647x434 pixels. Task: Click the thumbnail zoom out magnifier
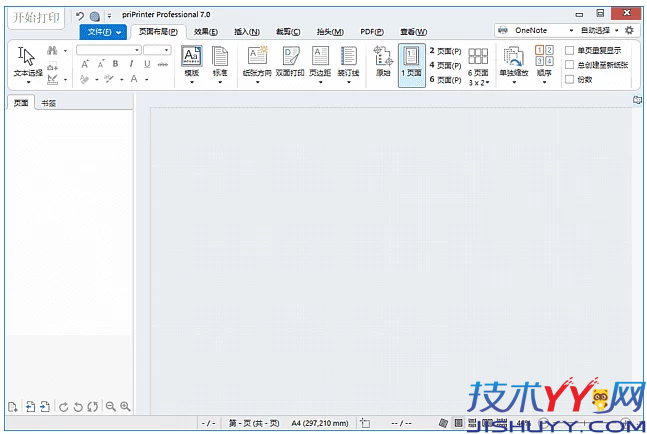pos(111,407)
